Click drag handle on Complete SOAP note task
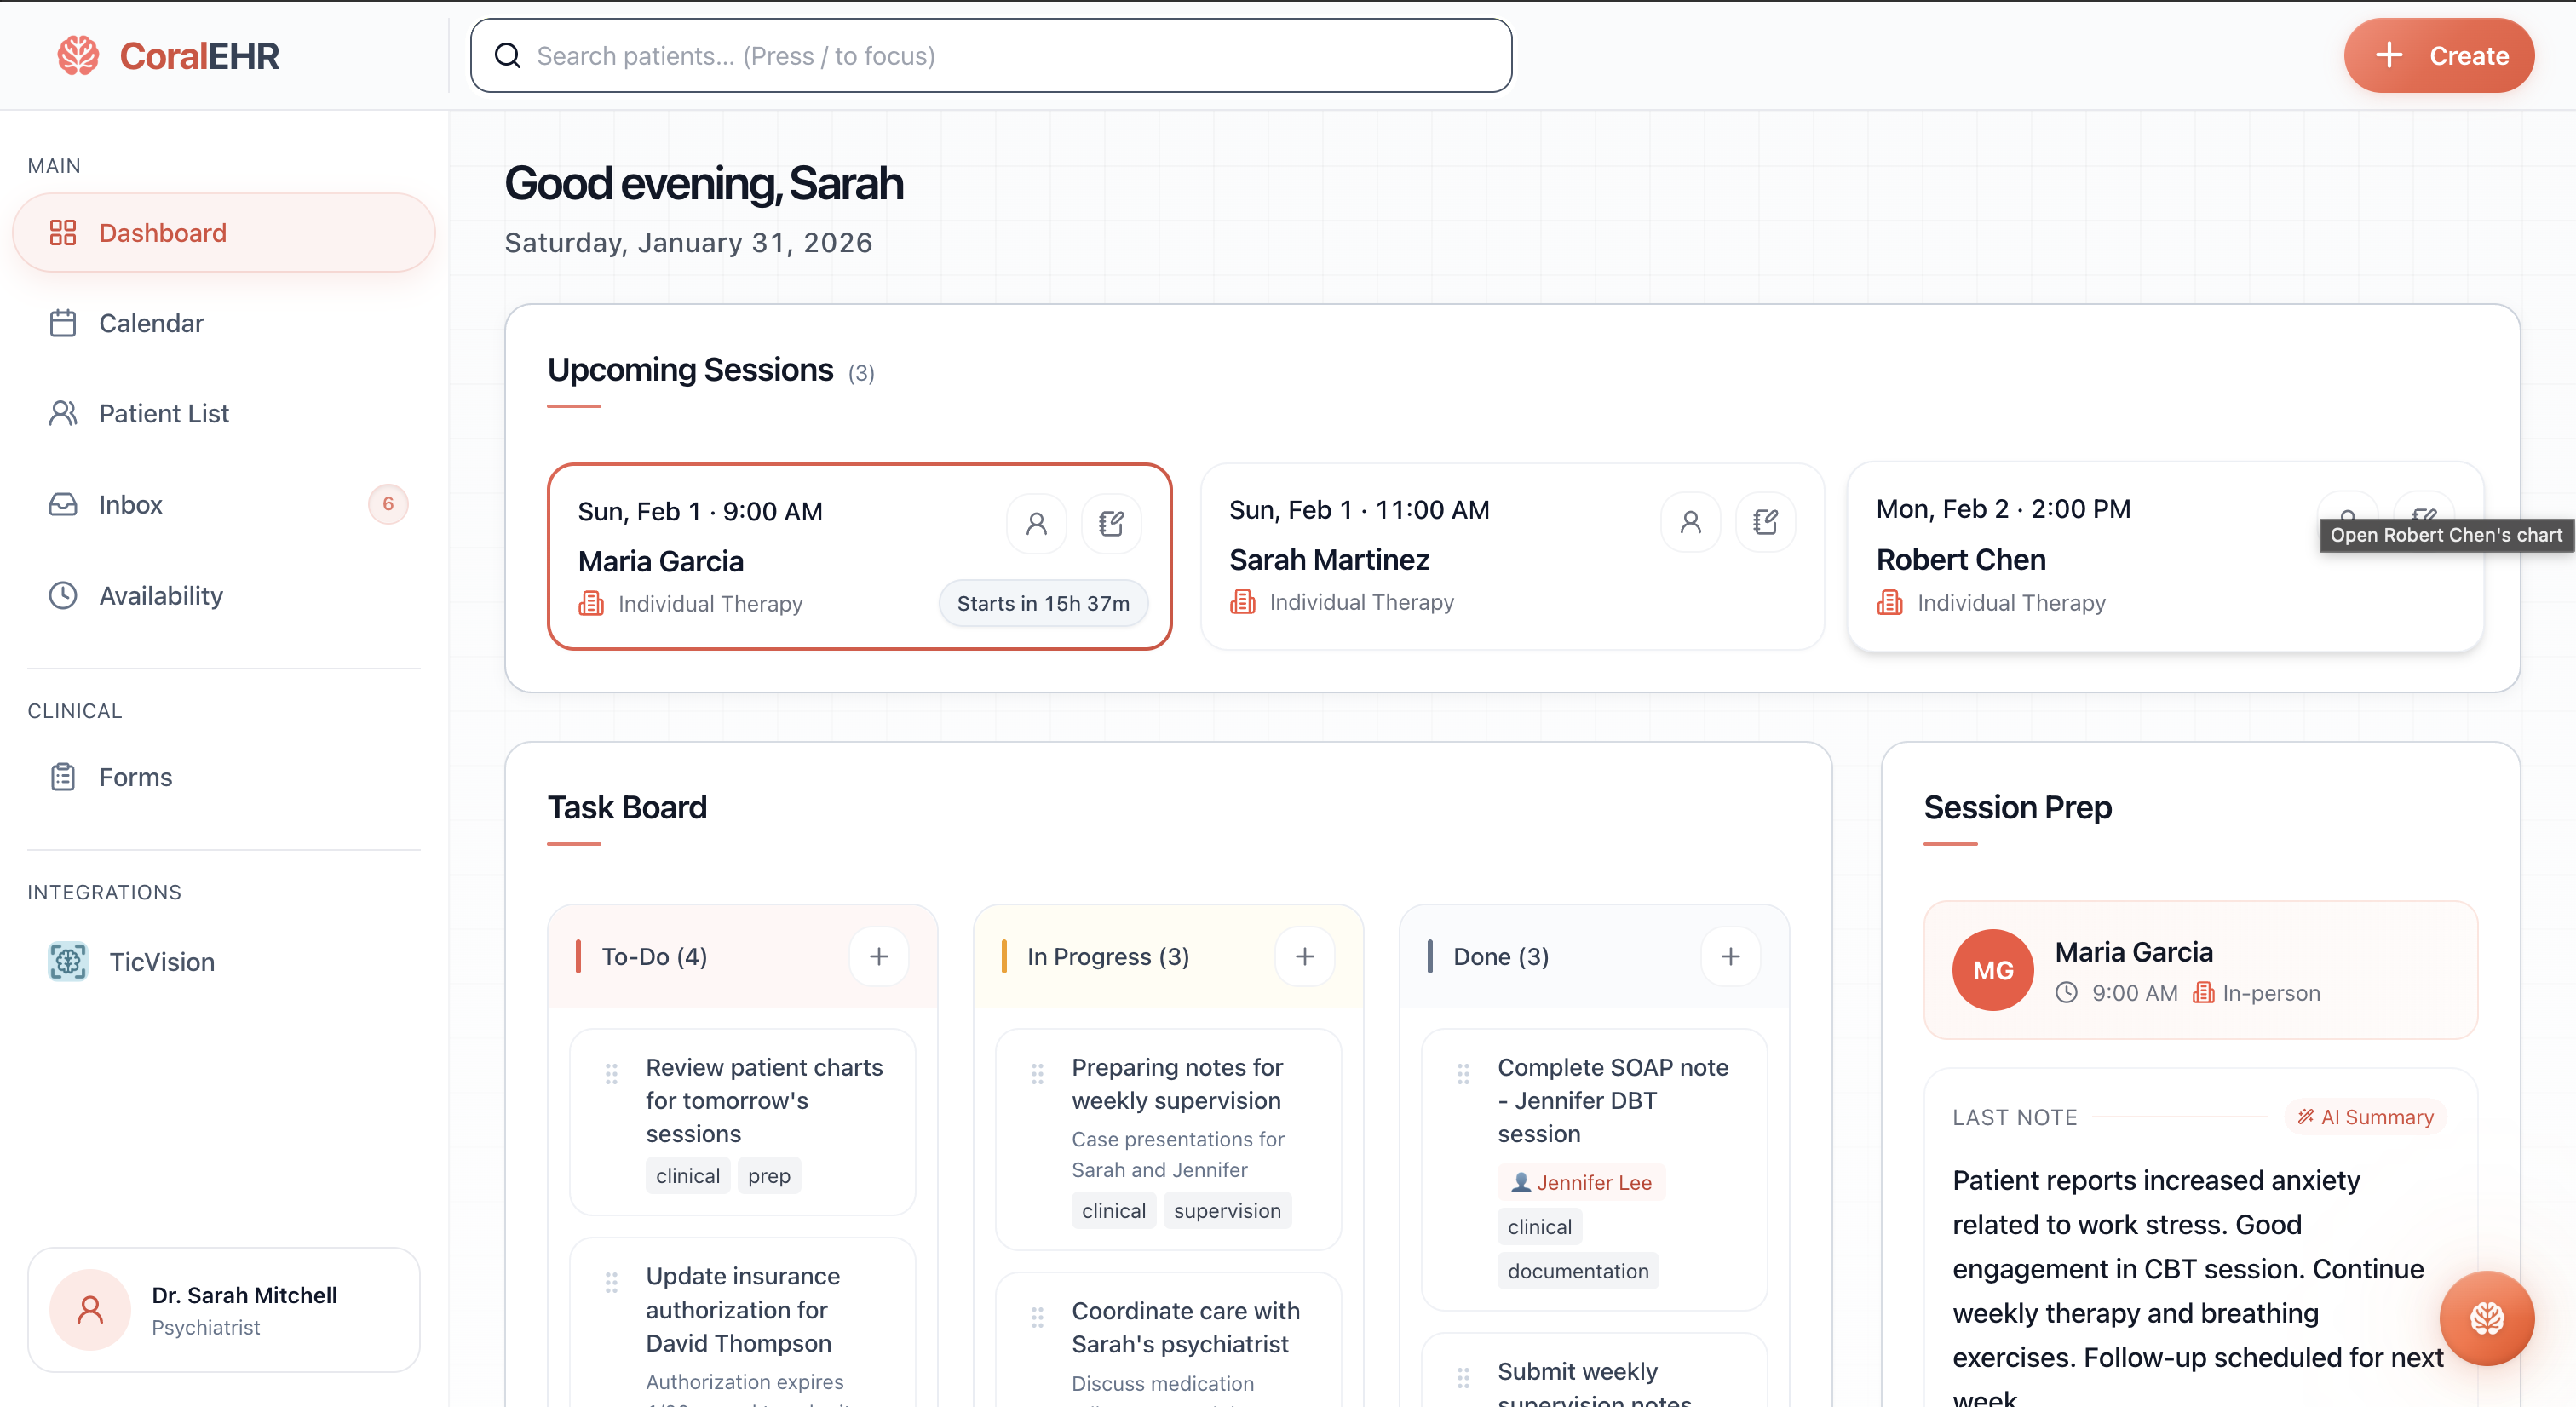The image size is (2576, 1407). tap(1463, 1074)
